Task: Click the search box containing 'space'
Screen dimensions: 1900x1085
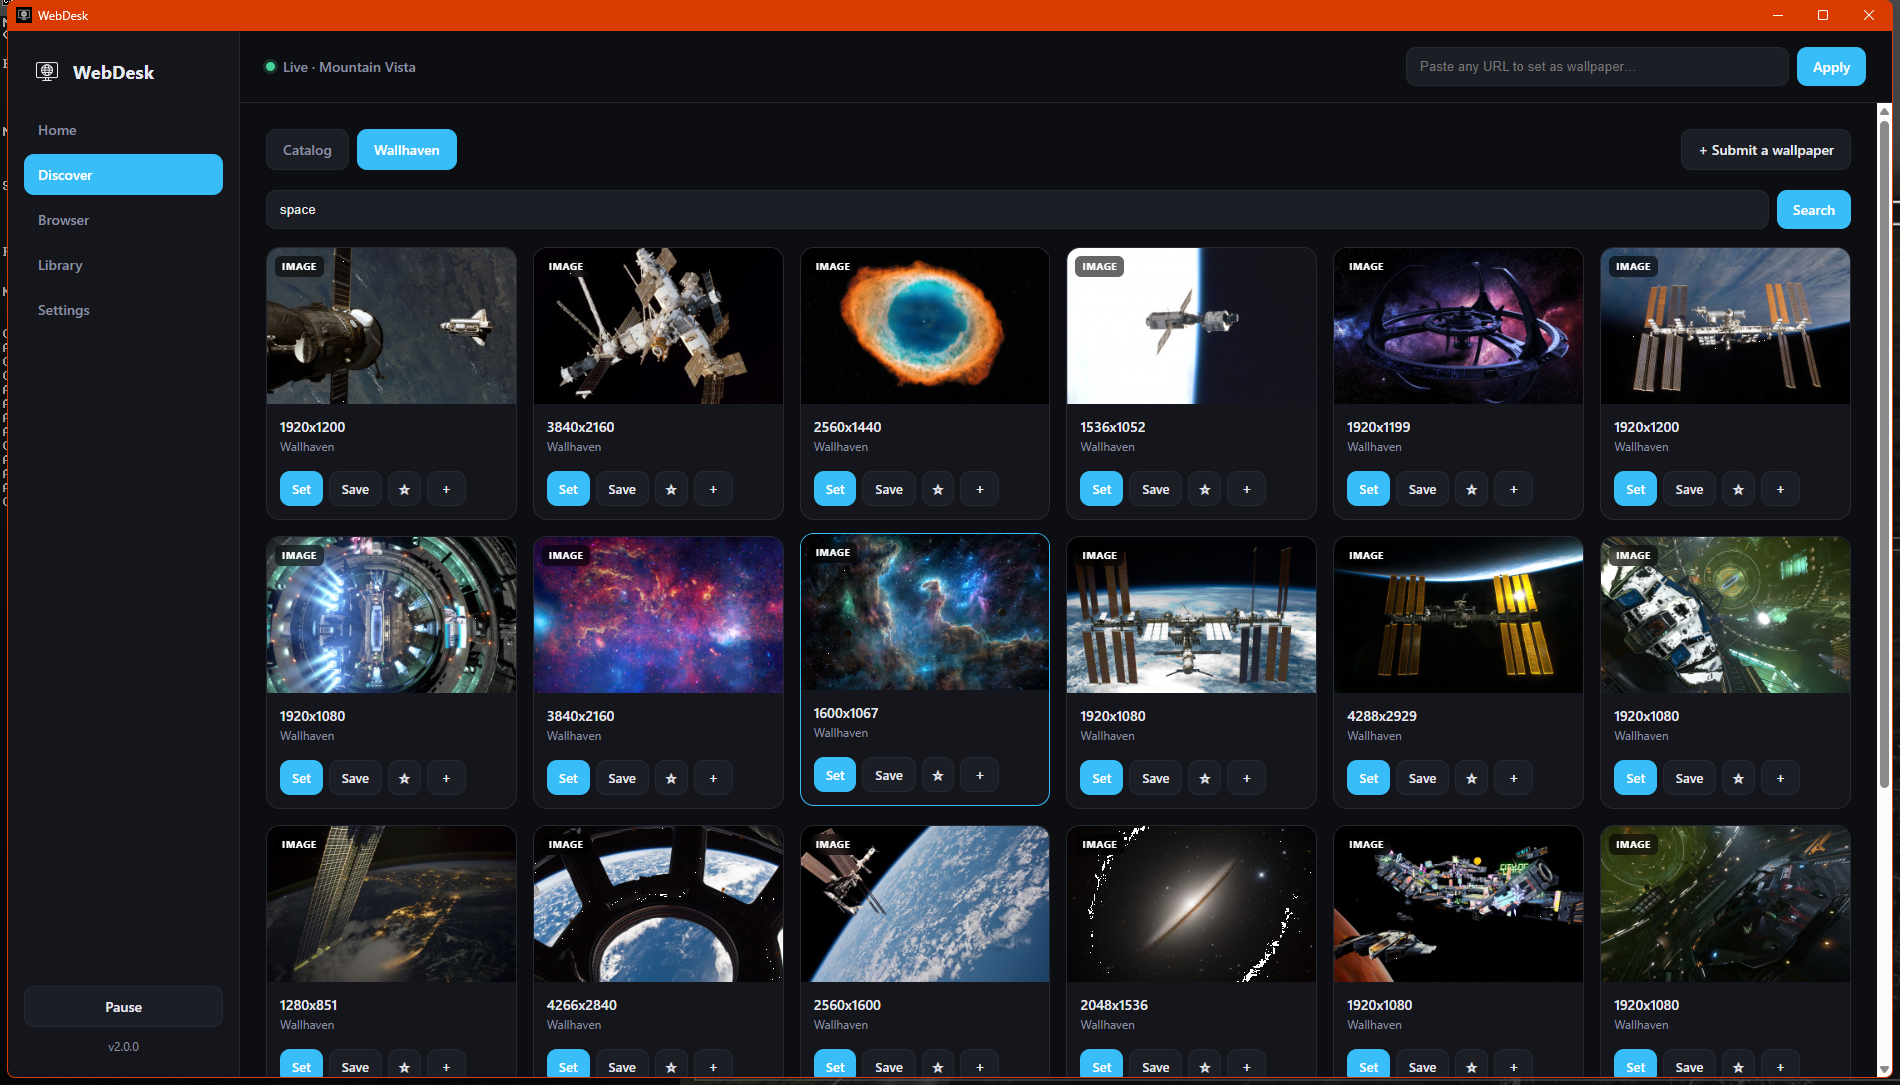Action: coord(1017,210)
